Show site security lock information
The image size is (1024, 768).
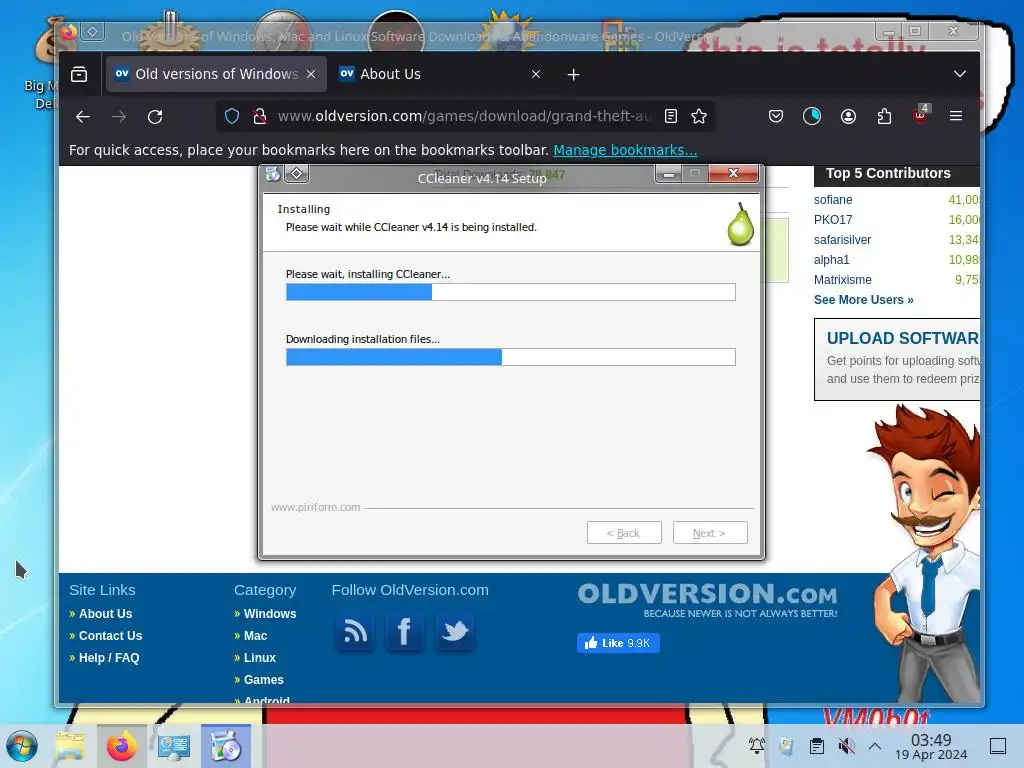[x=260, y=116]
